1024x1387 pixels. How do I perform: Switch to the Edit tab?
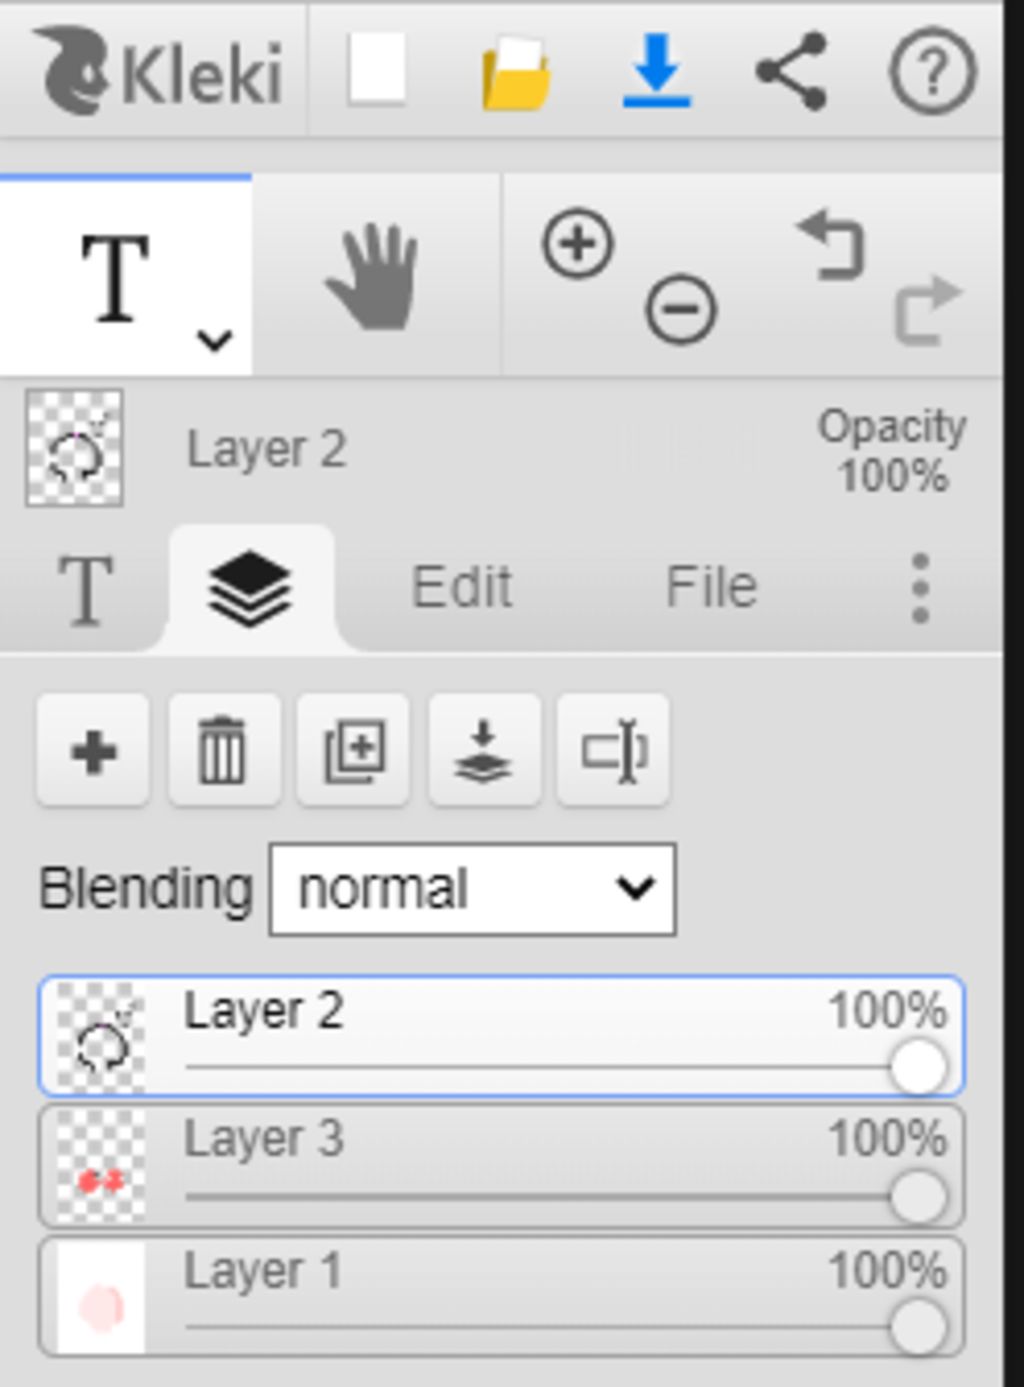tap(462, 587)
